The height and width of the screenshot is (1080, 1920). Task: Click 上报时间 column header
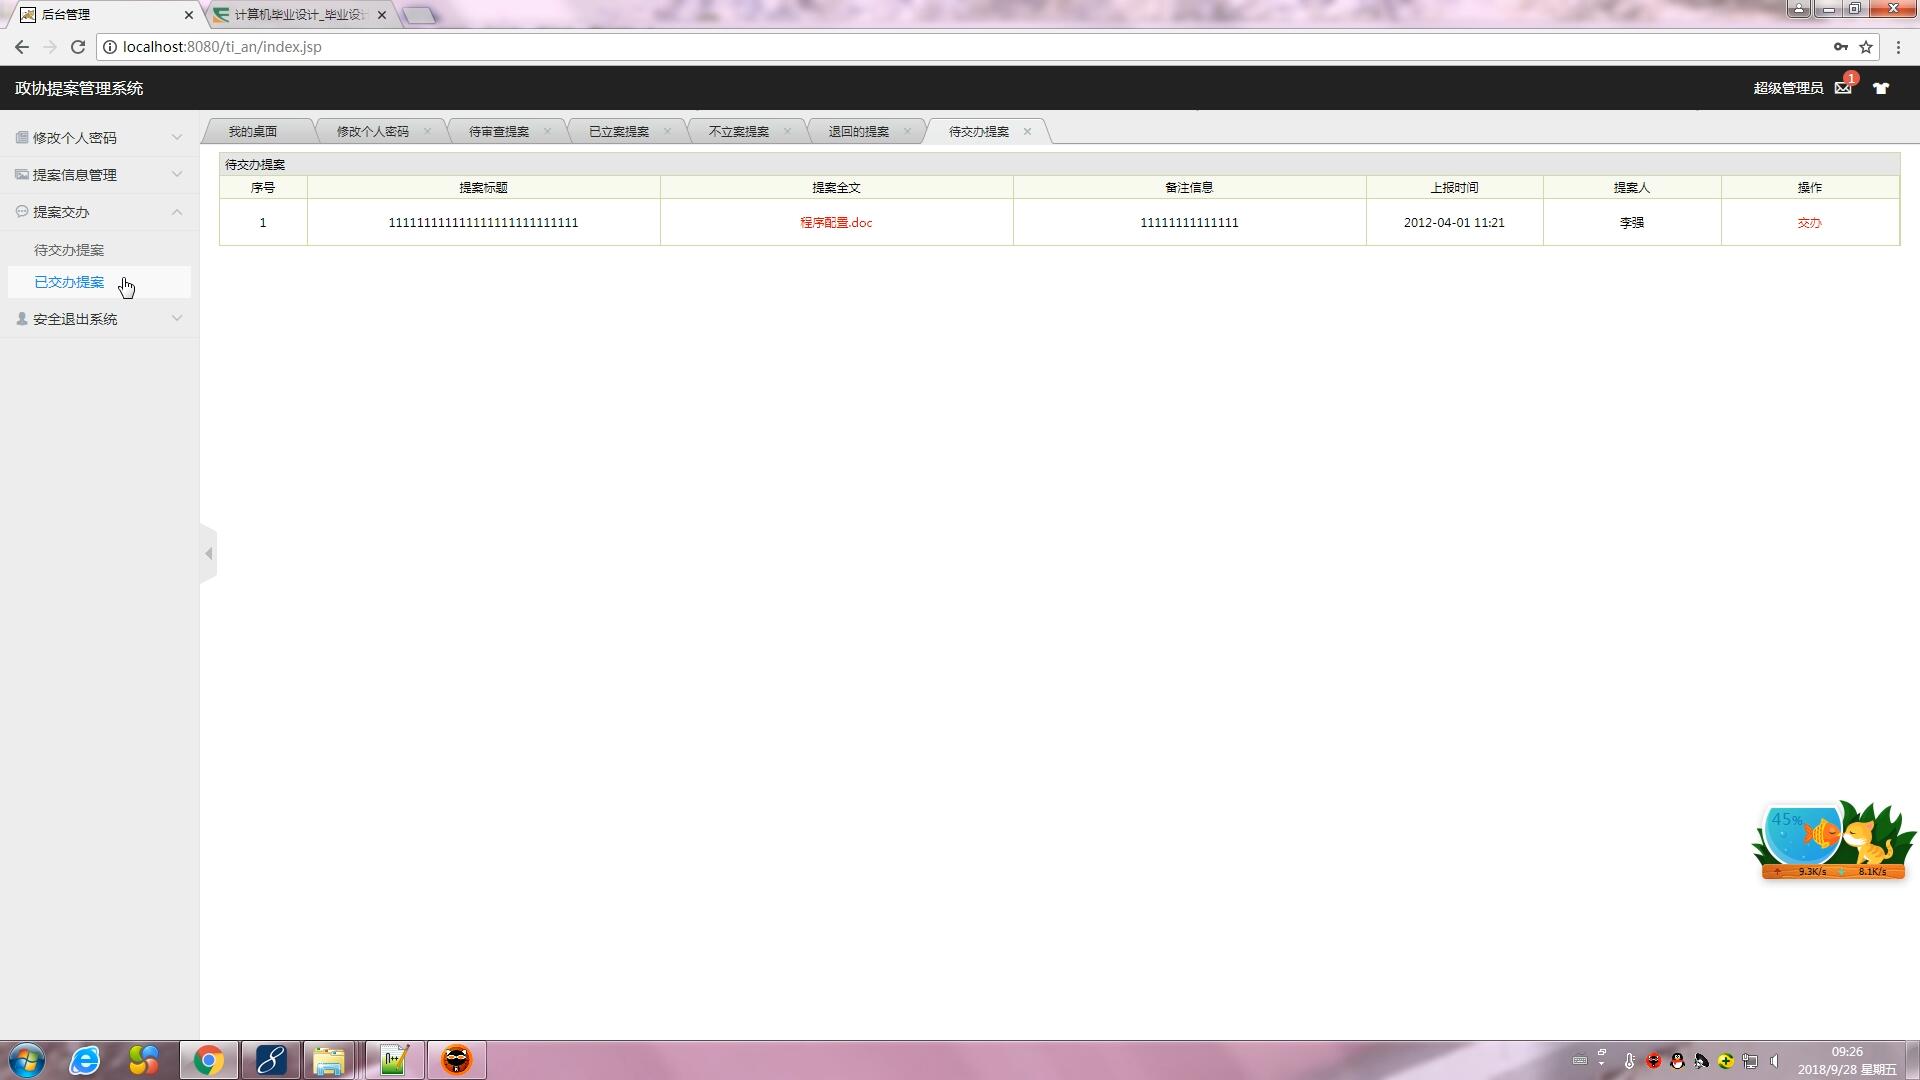pos(1454,187)
